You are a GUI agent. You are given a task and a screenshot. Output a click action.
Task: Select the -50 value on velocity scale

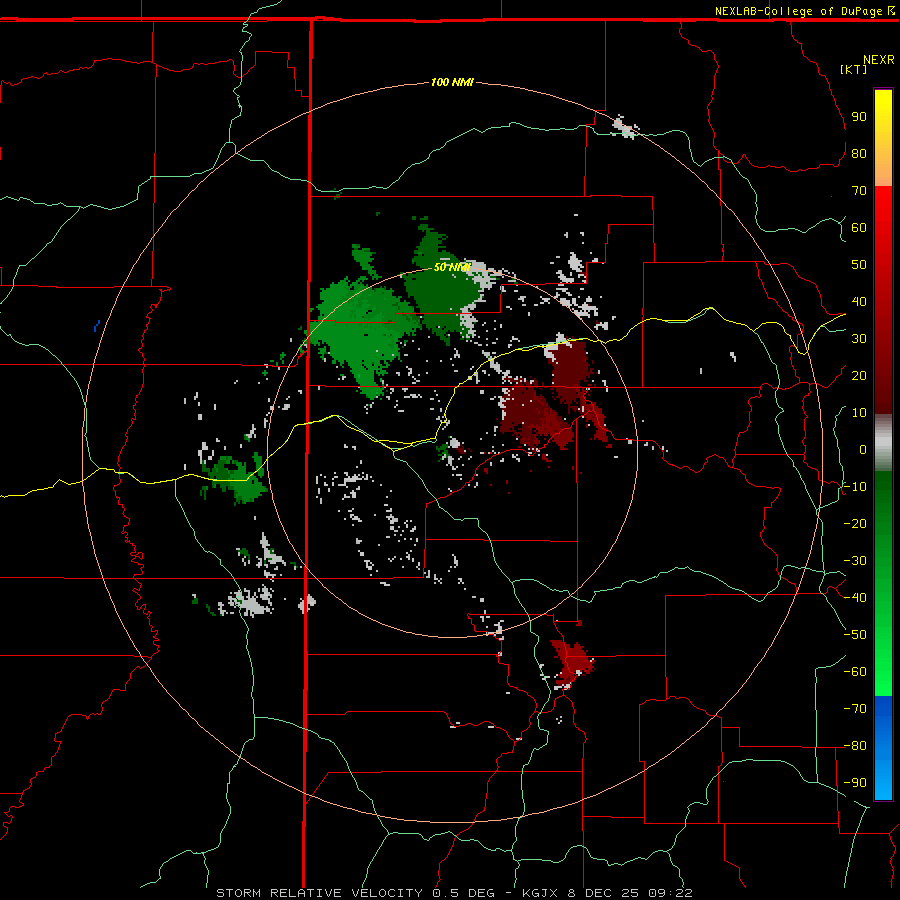click(855, 635)
